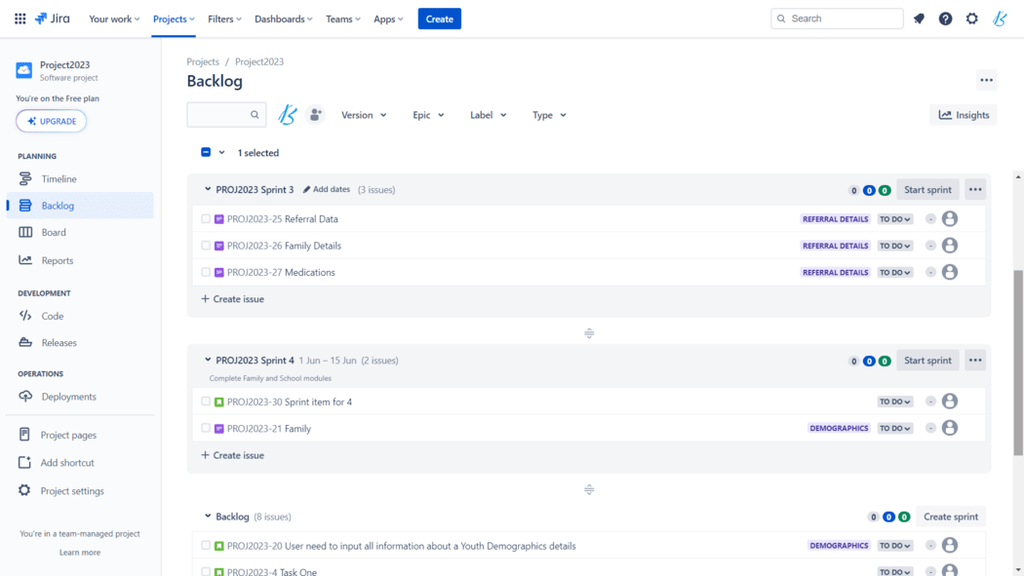Click Start sprint for PROJ2023 Sprint 3
The width and height of the screenshot is (1024, 576).
point(927,190)
